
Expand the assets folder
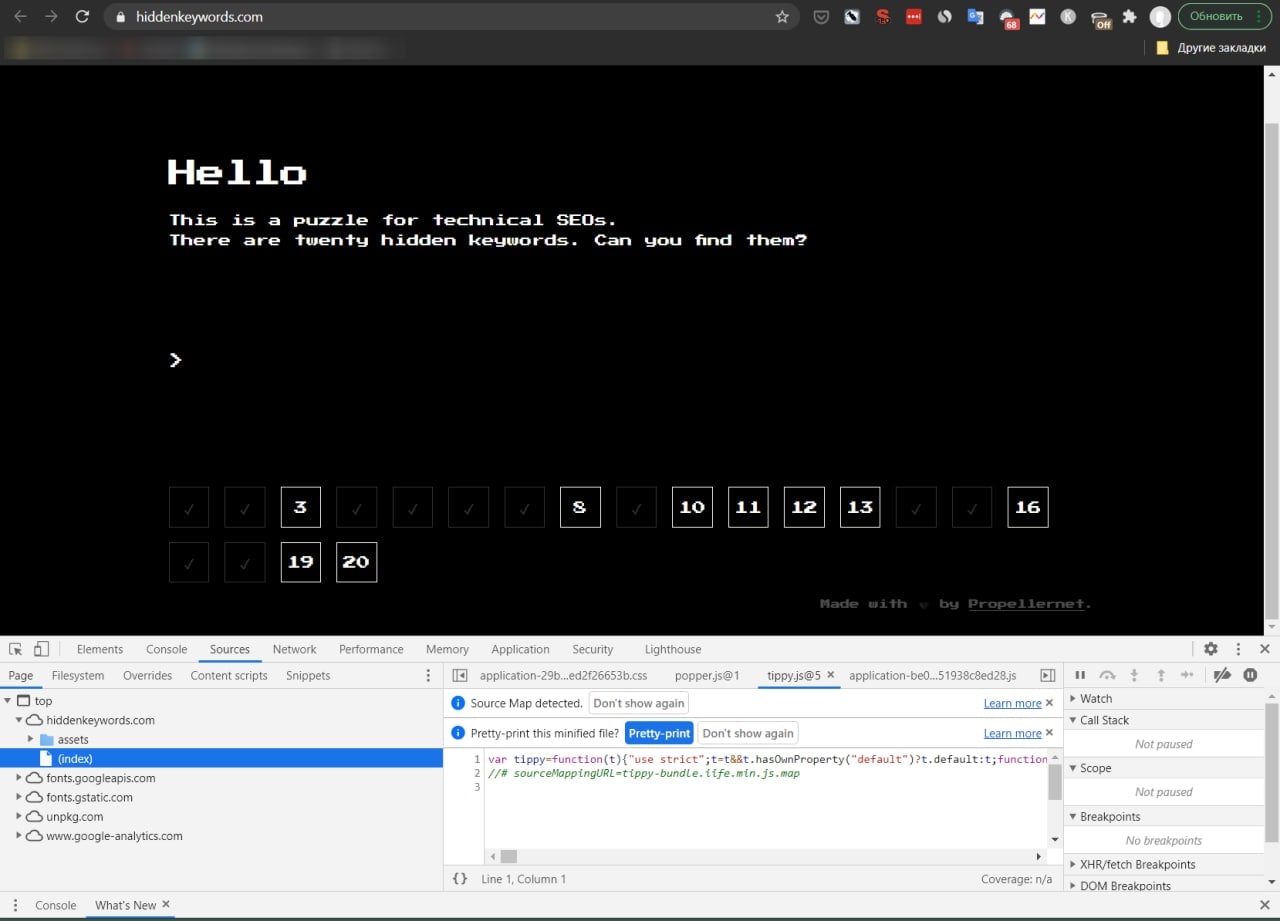click(x=31, y=739)
